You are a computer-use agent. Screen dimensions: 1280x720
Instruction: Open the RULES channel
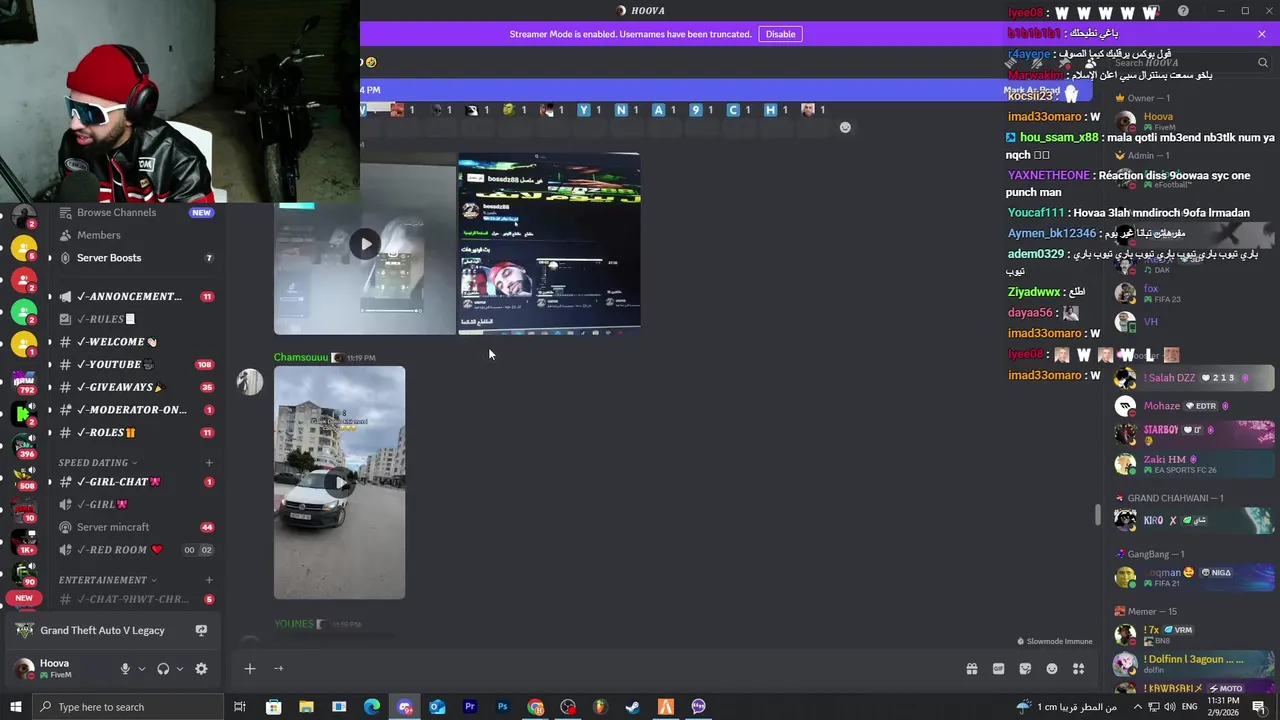[105, 319]
